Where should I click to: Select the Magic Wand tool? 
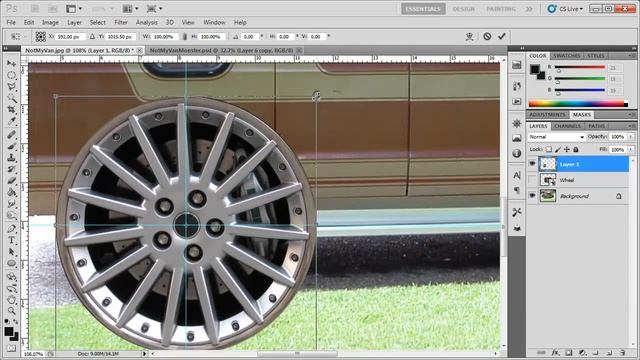click(x=11, y=98)
